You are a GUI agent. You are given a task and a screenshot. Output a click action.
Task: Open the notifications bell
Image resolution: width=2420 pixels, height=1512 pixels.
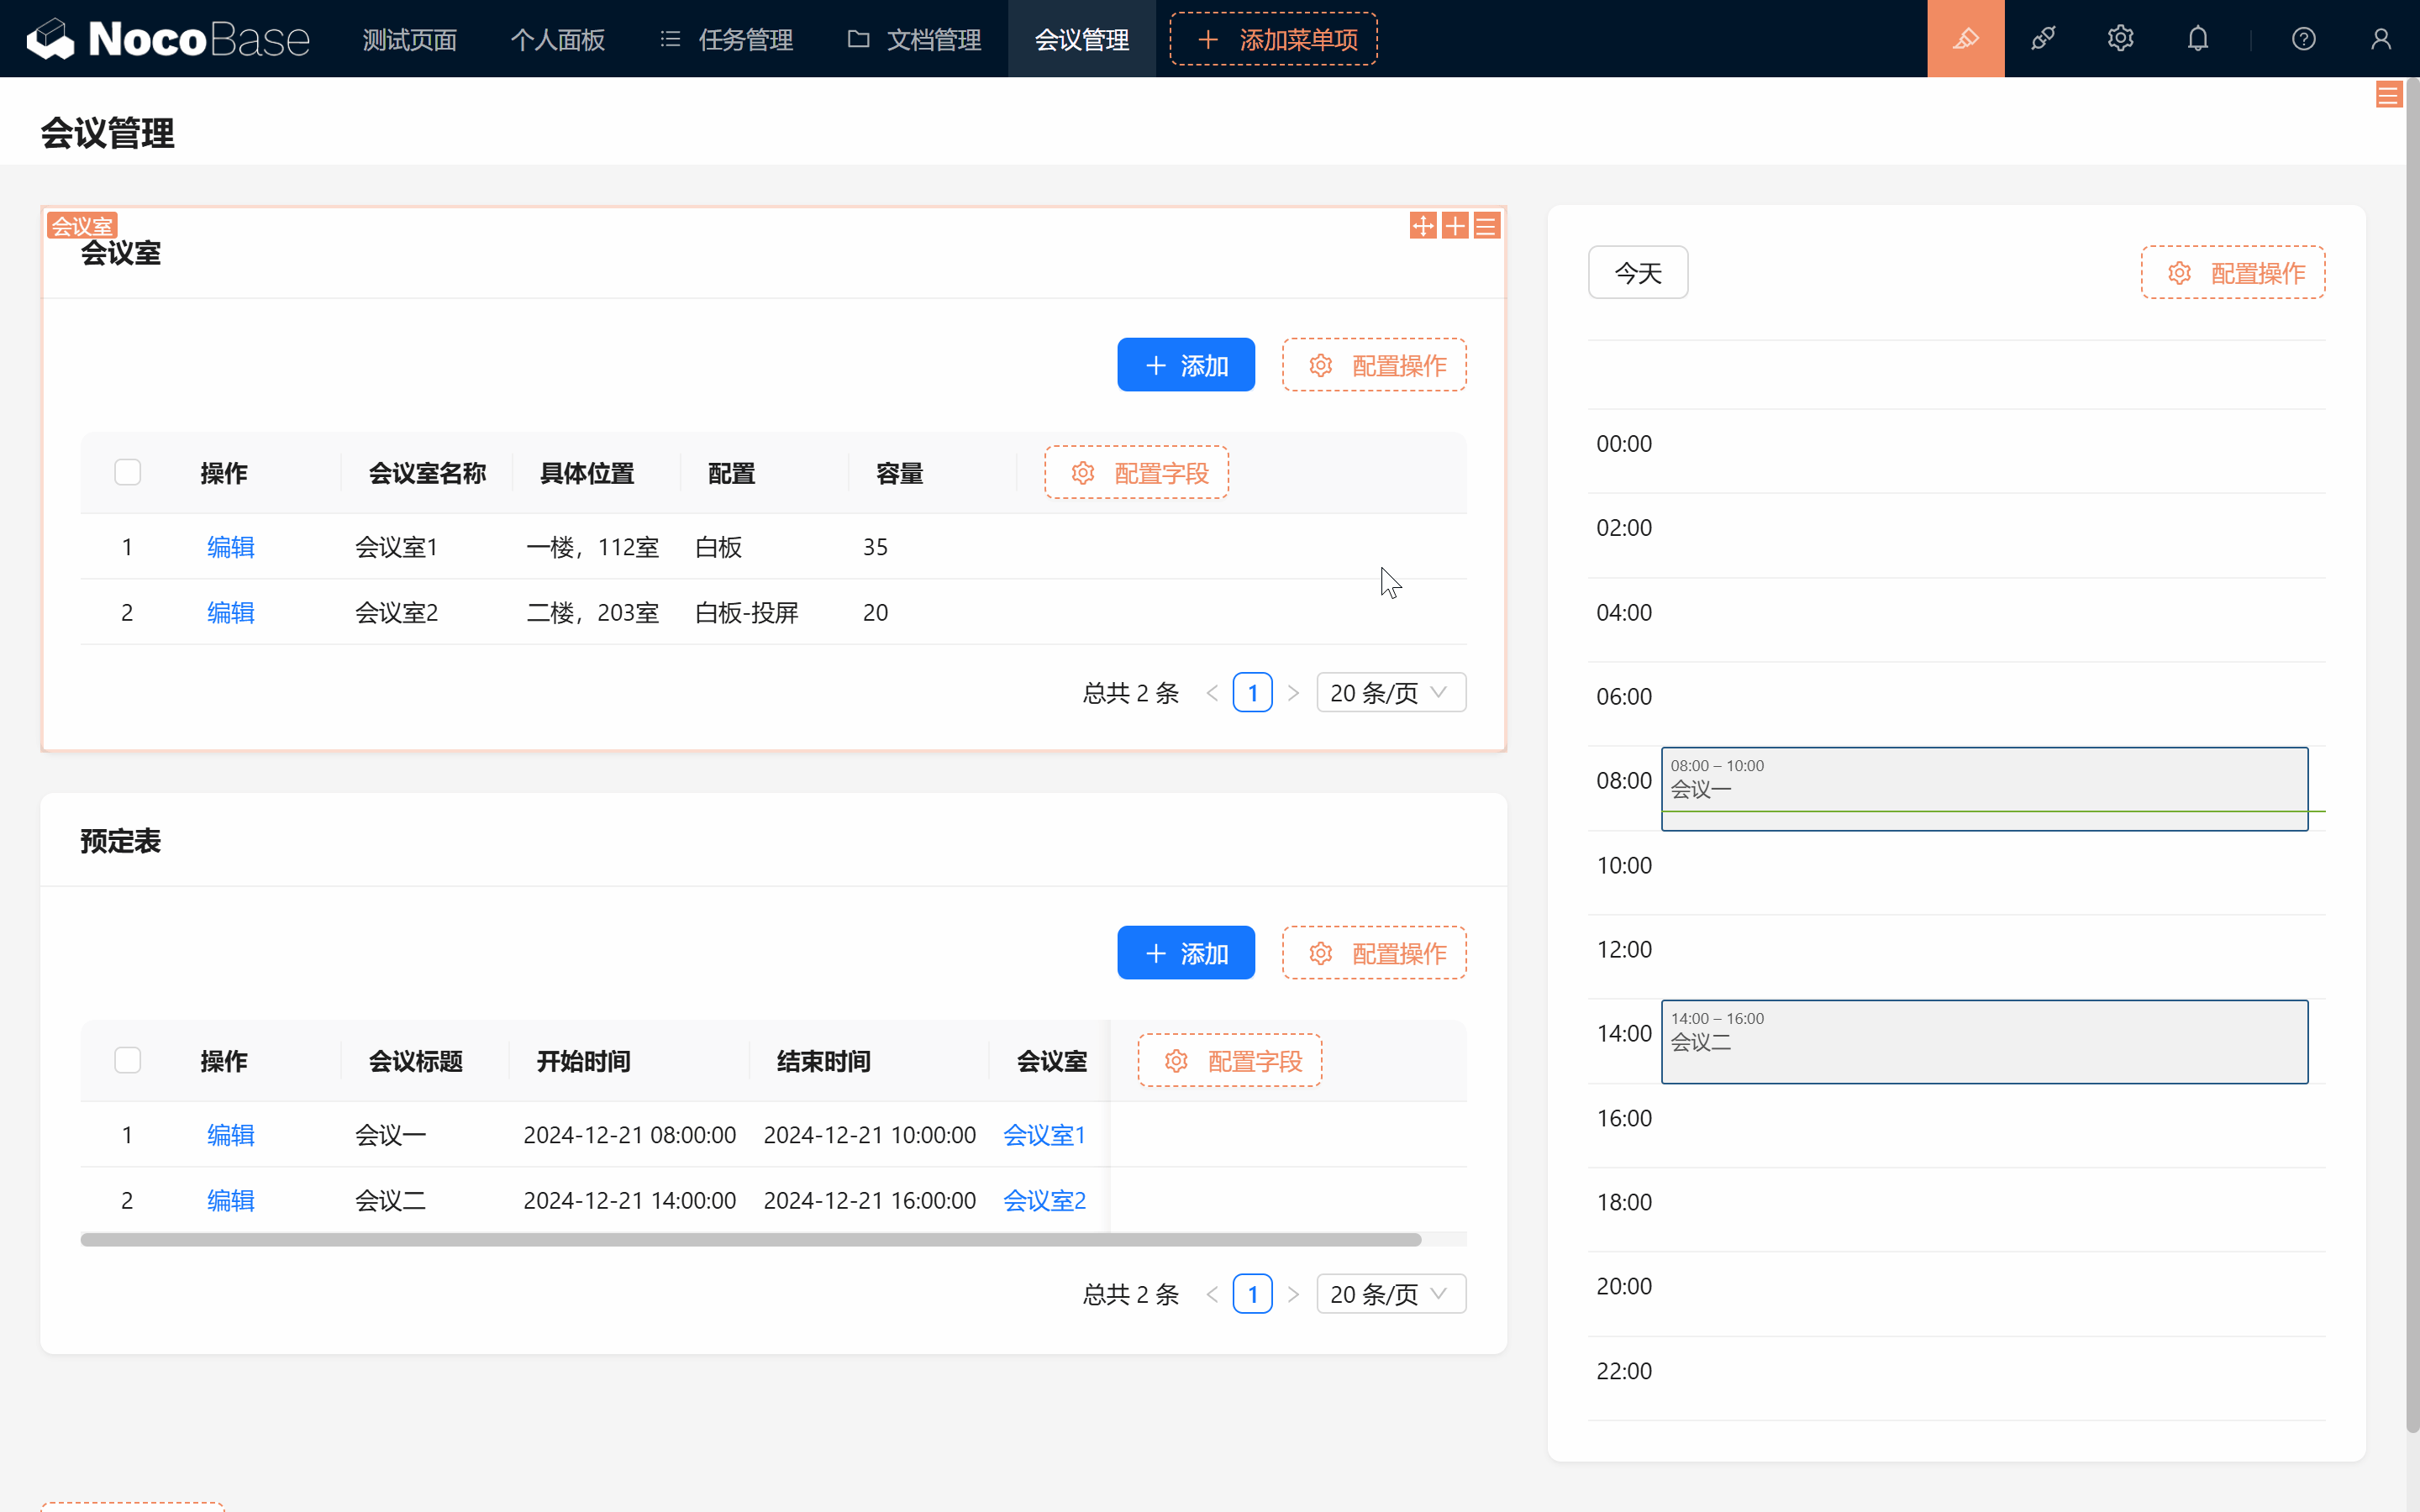coord(2197,39)
